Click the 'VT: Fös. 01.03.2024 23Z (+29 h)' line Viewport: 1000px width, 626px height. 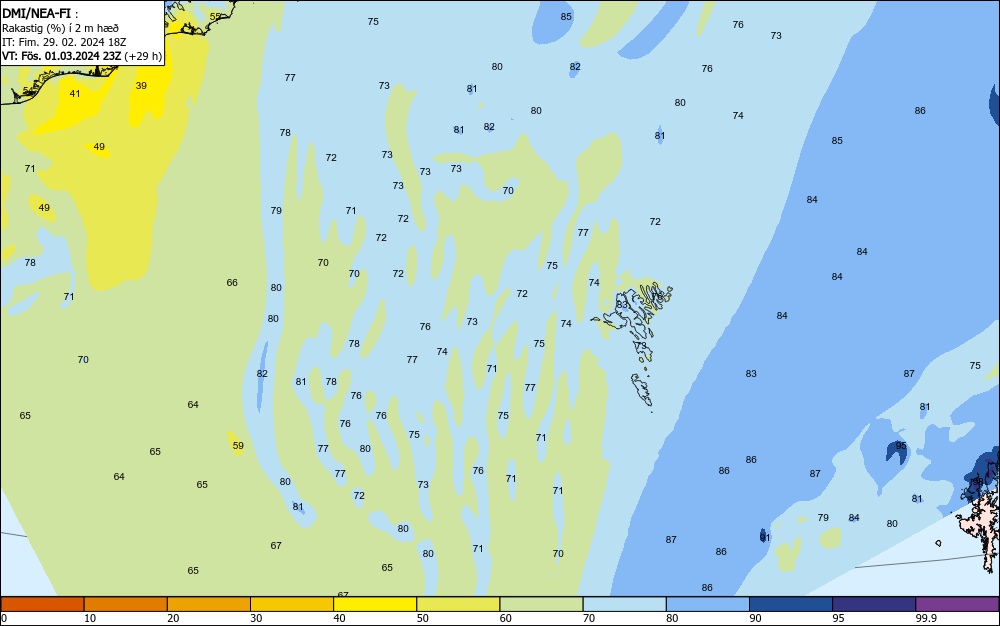82,56
